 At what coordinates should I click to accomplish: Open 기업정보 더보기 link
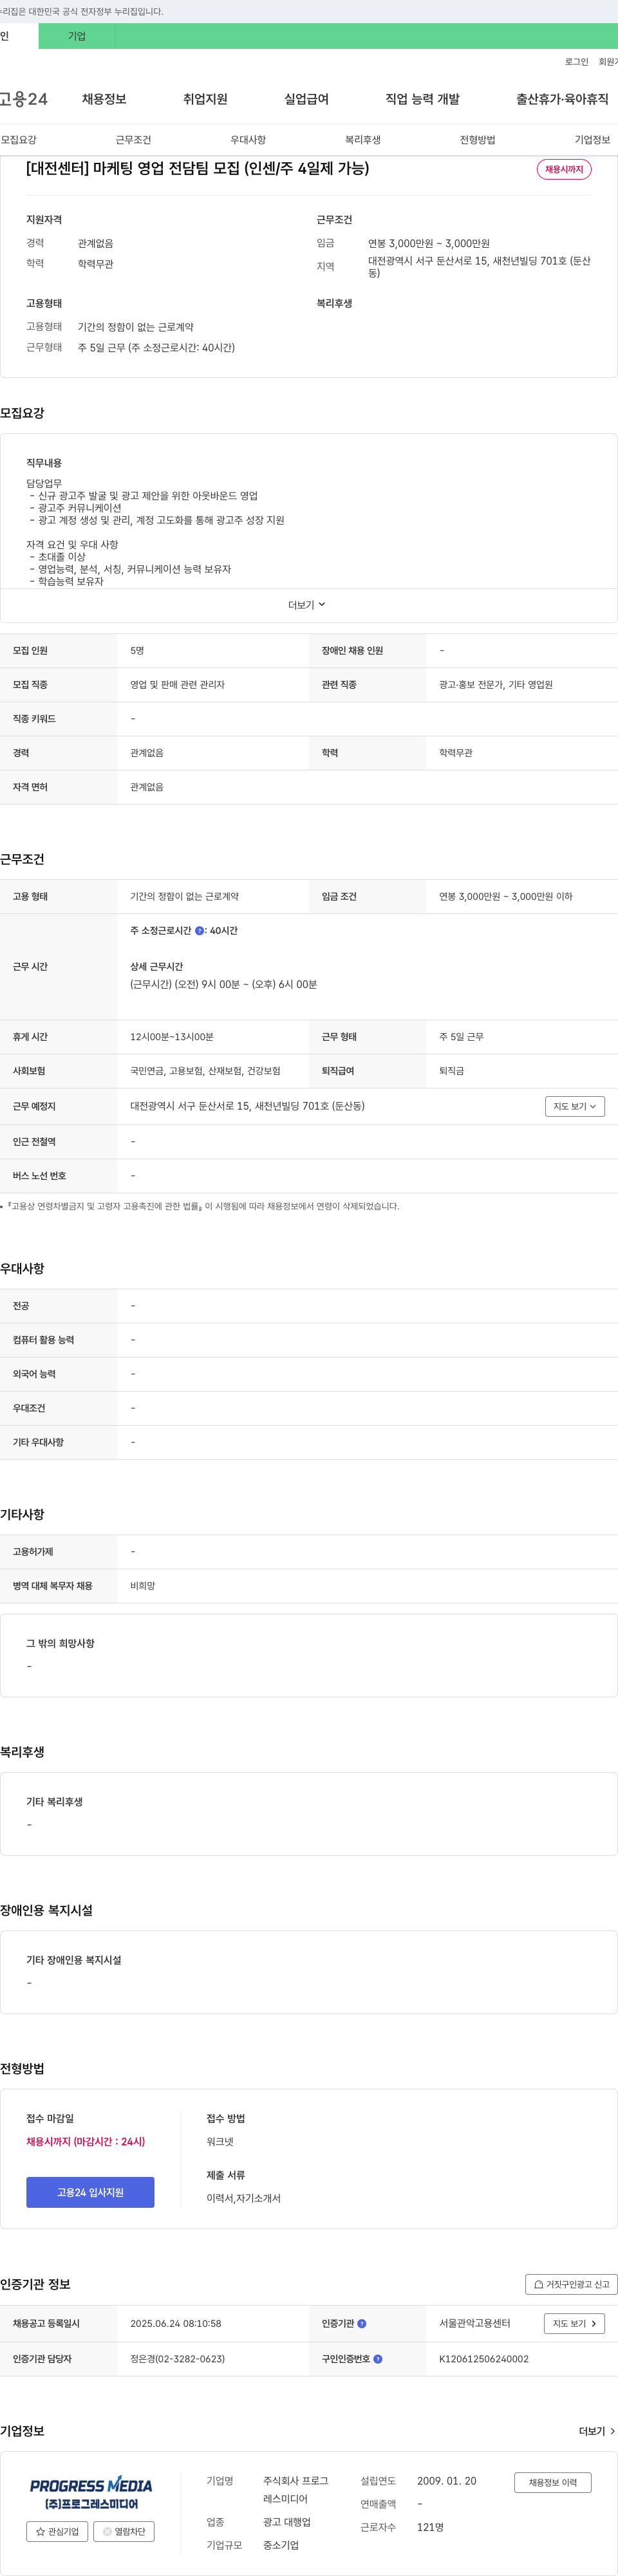[597, 2431]
